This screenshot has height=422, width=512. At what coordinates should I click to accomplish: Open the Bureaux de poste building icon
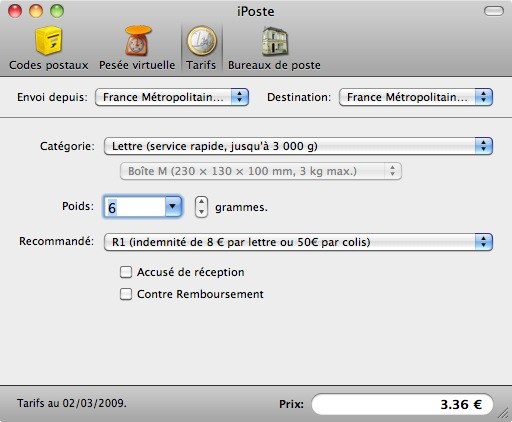(x=275, y=41)
